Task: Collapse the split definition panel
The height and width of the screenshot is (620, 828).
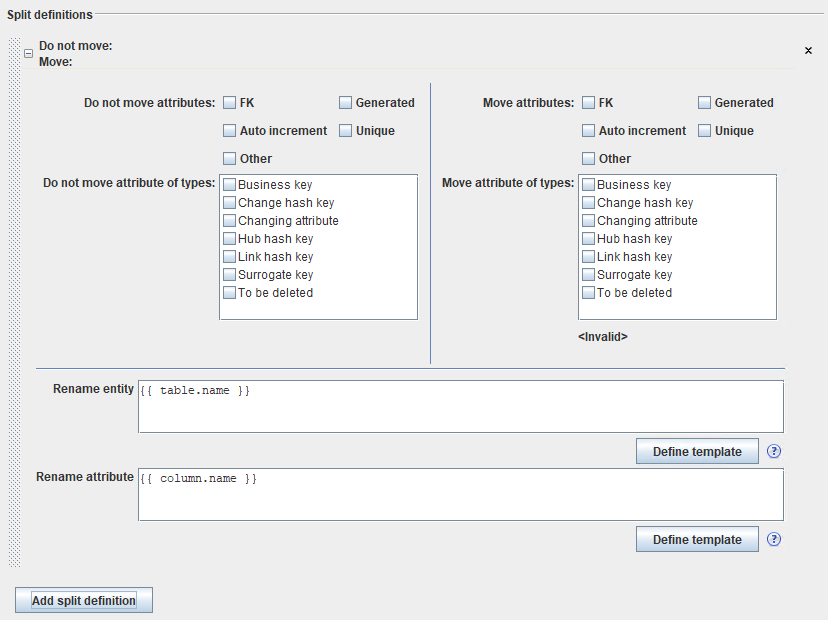Action: tap(29, 54)
